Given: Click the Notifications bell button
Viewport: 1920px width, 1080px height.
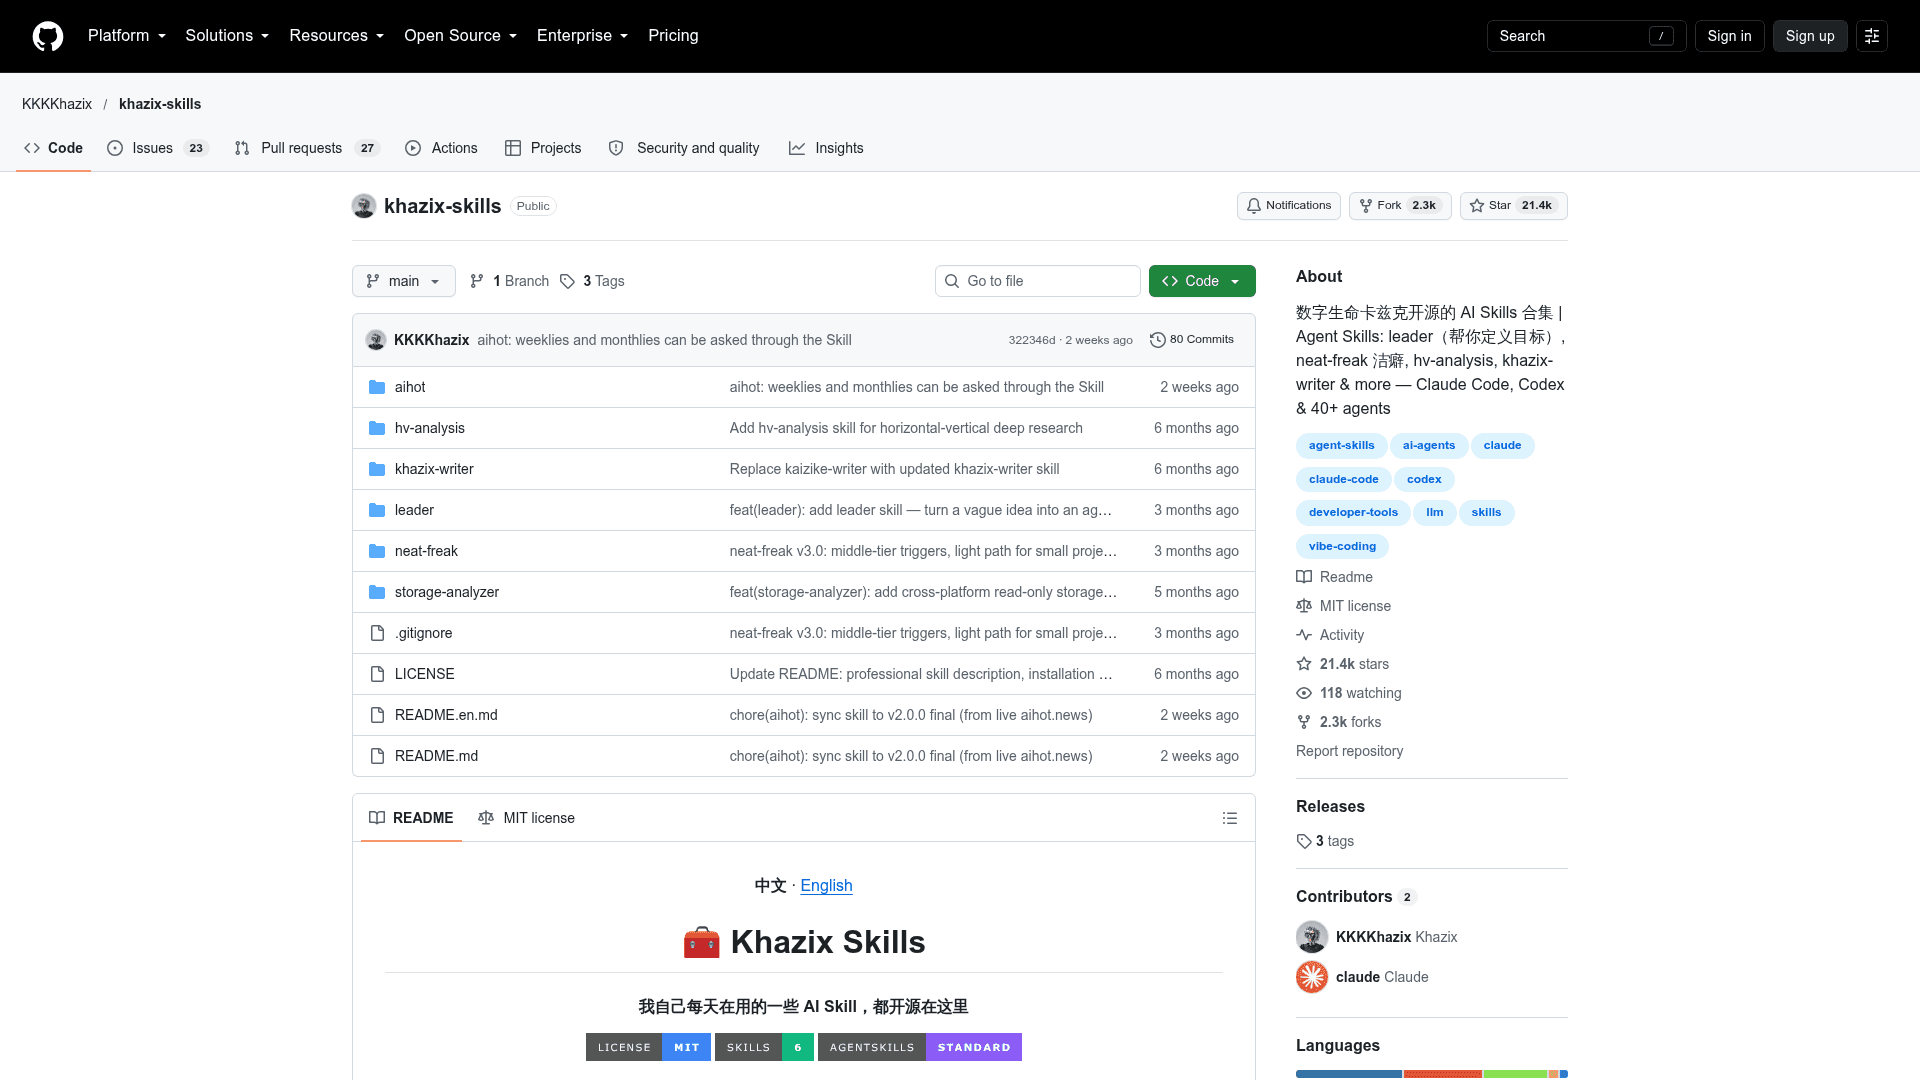Looking at the screenshot, I should coord(1289,206).
